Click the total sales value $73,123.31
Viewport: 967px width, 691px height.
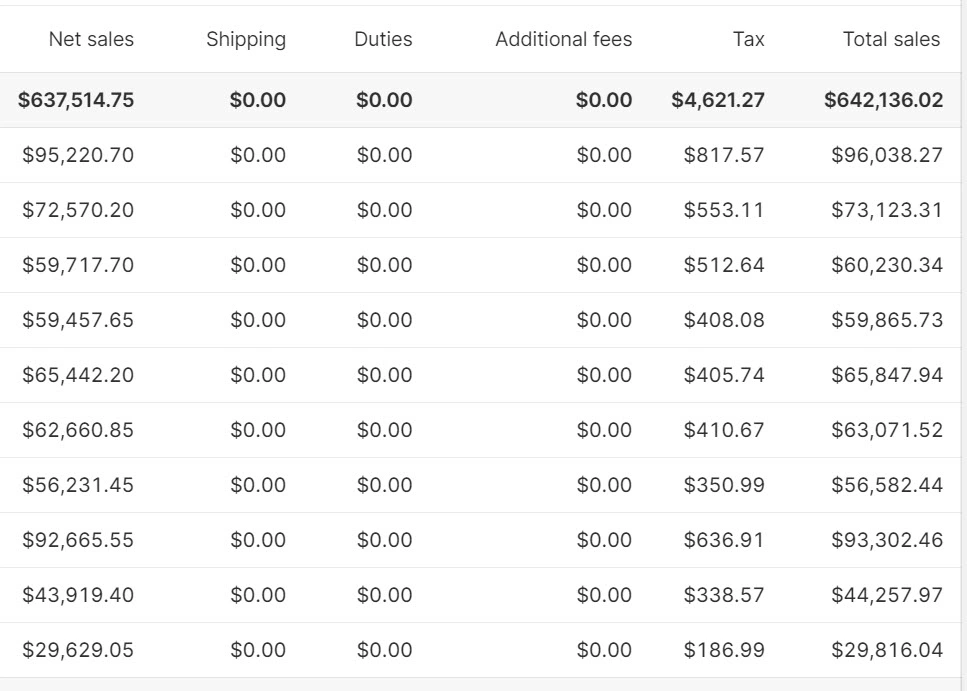pos(887,210)
